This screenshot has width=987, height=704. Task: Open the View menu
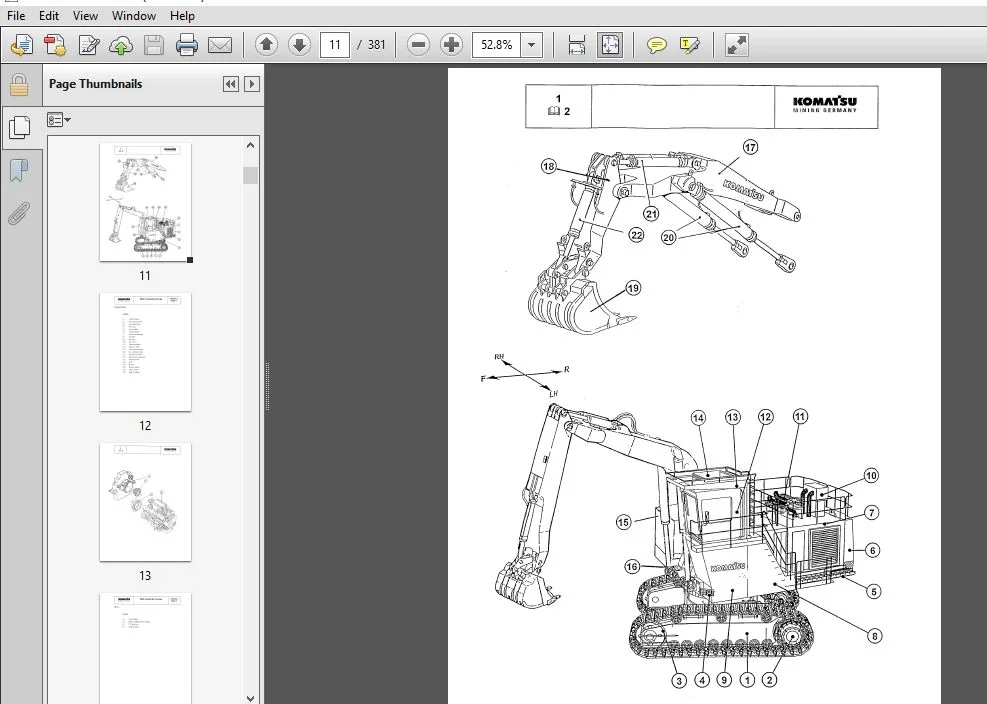pyautogui.click(x=85, y=16)
